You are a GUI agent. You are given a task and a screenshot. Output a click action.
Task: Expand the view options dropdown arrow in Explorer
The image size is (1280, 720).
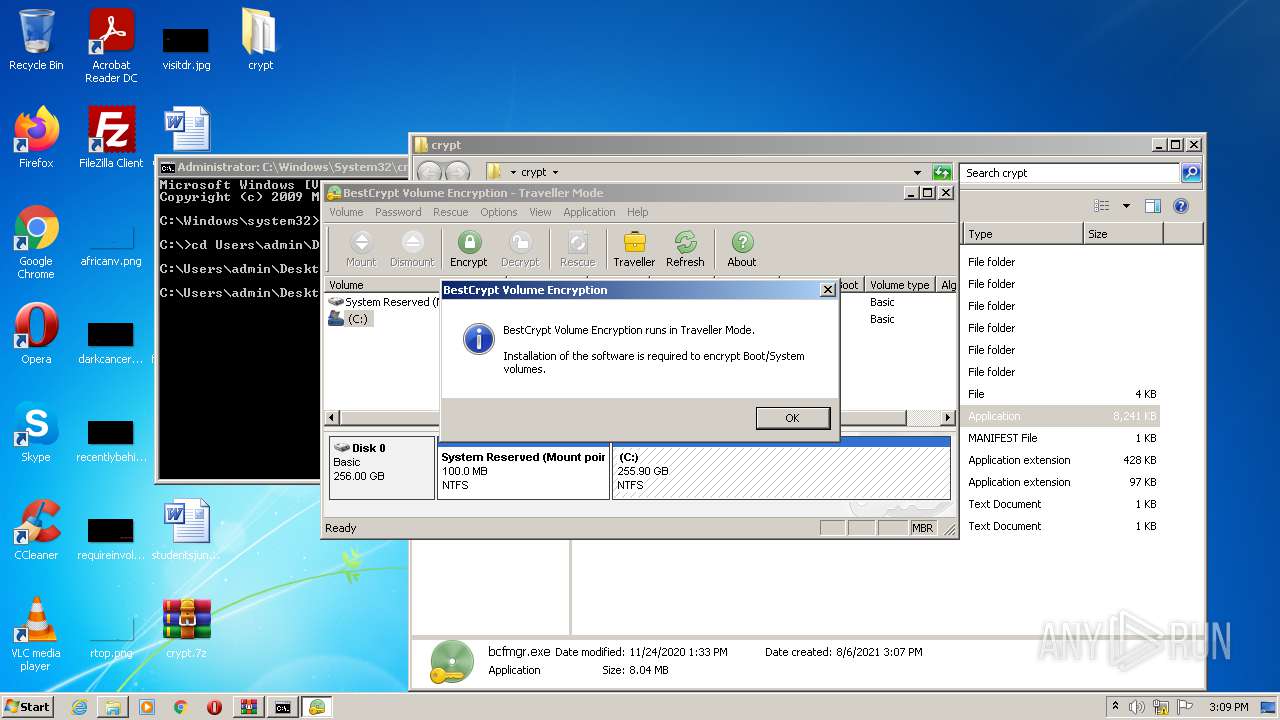(x=1126, y=206)
